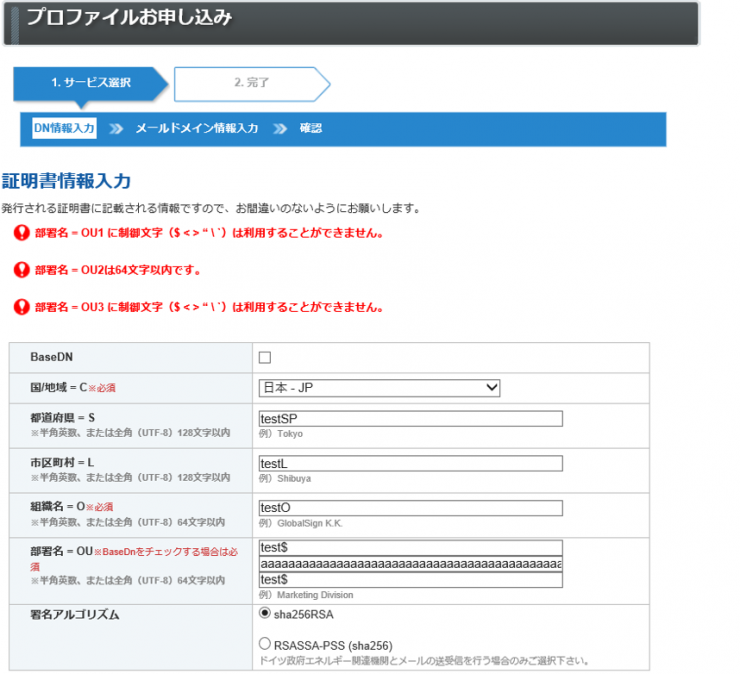This screenshot has width=740, height=674.
Task: Click the OU3 control character error message
Action: (x=209, y=307)
